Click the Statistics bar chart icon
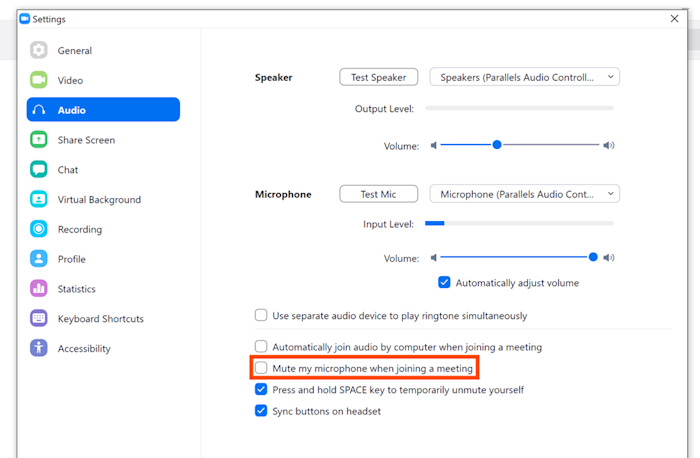The width and height of the screenshot is (700, 458). click(x=39, y=288)
